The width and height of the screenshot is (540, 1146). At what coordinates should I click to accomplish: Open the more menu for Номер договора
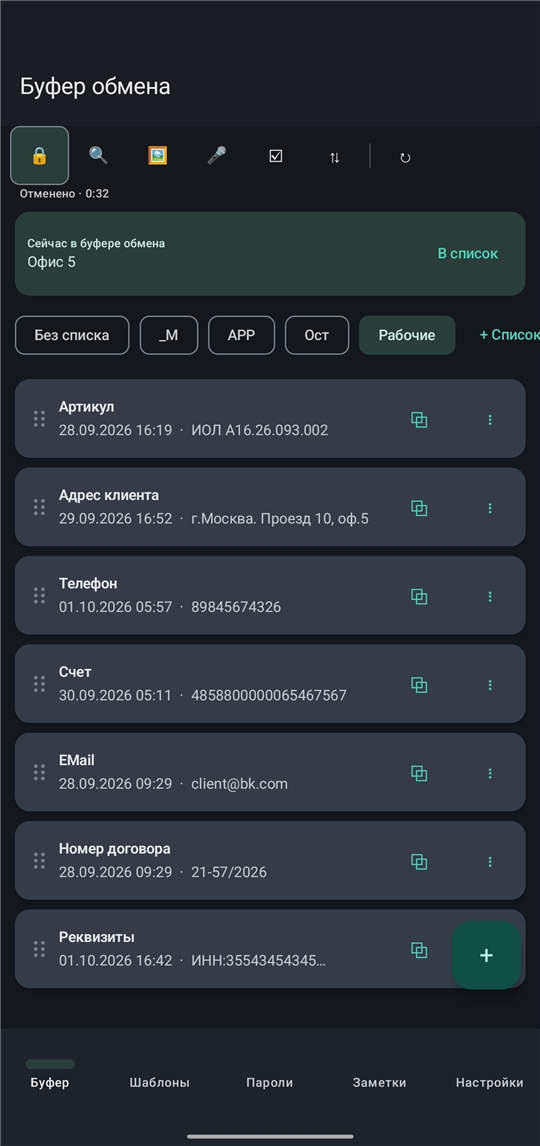(490, 862)
